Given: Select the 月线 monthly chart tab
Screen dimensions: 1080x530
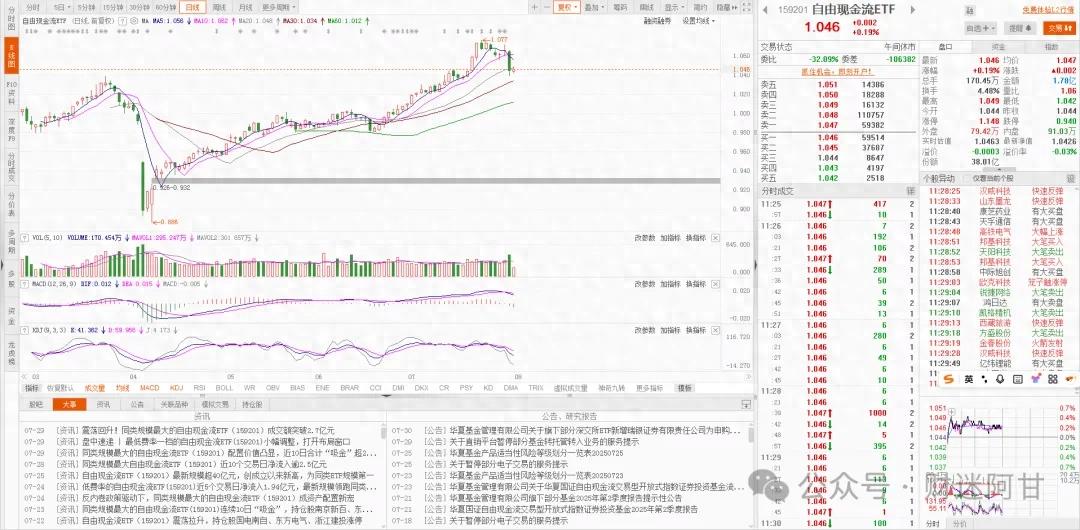Looking at the screenshot, I should point(245,7).
